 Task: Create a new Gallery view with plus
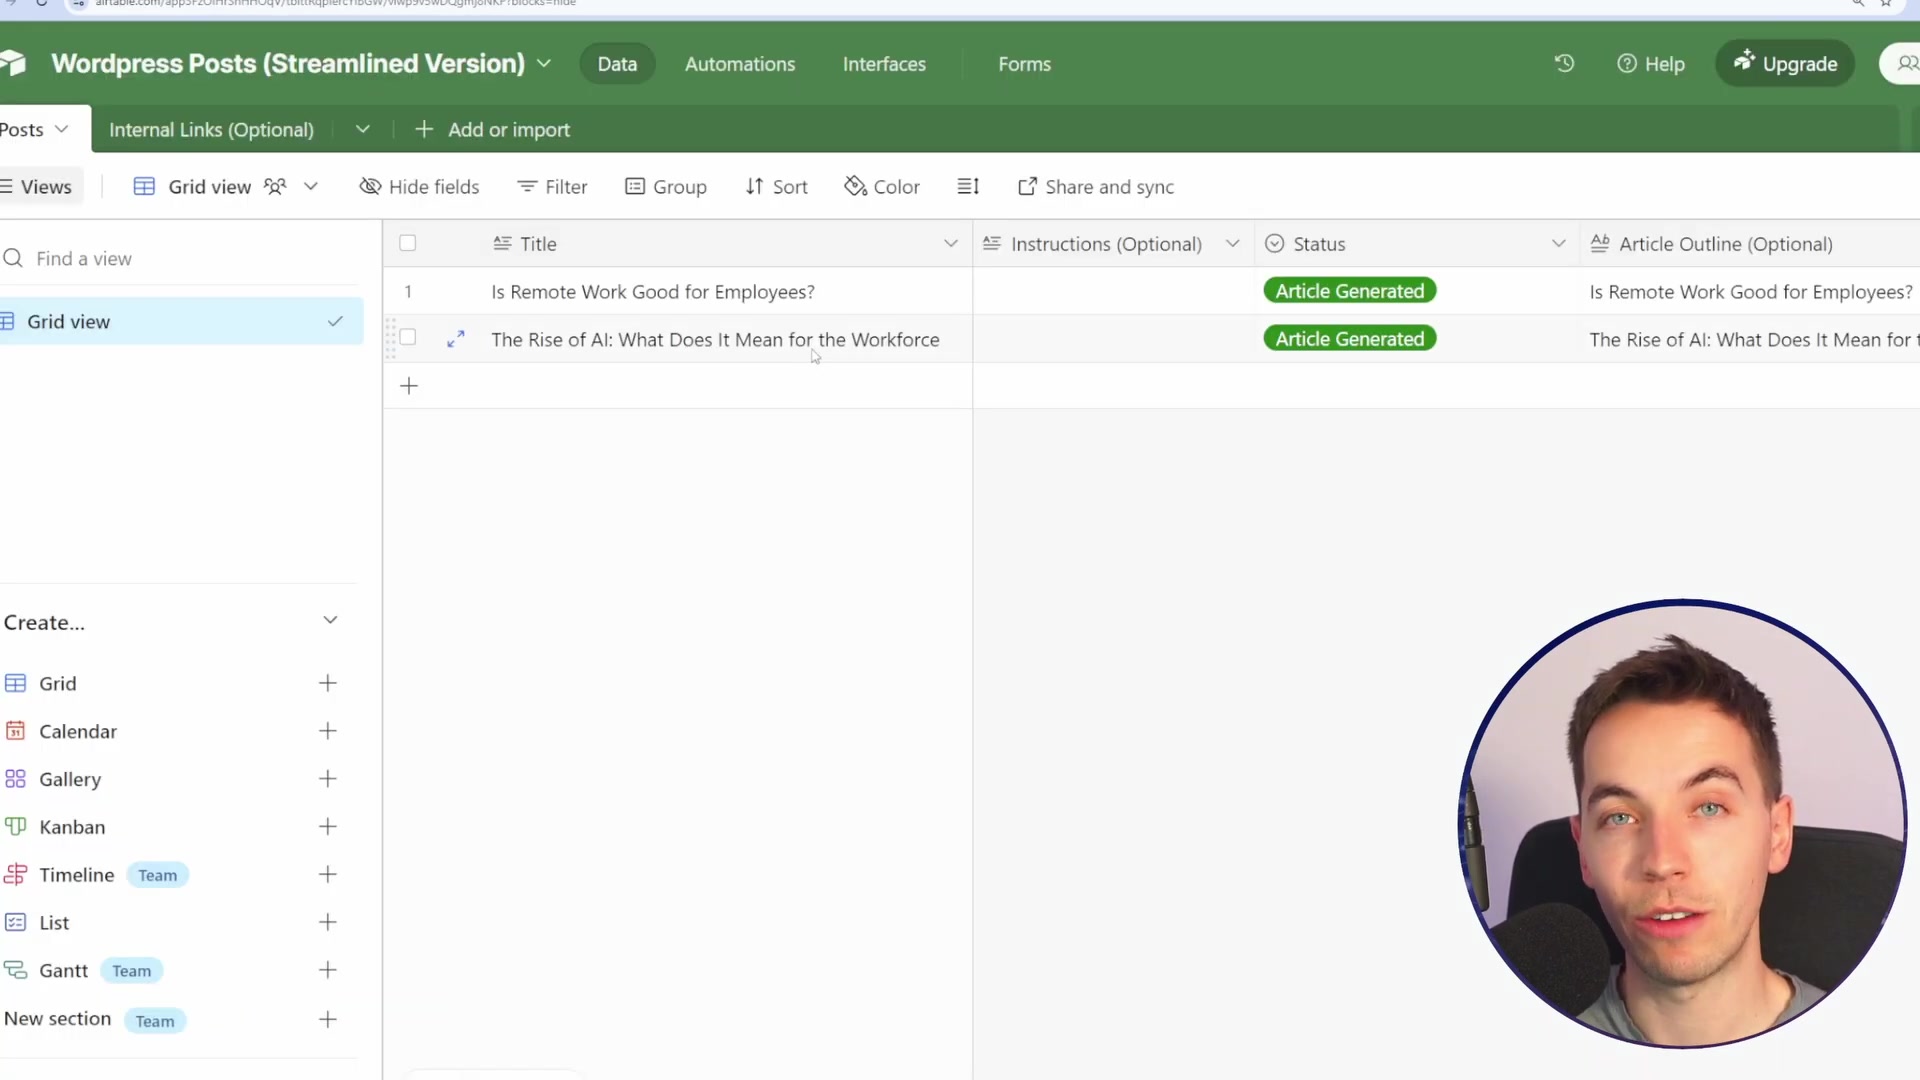pyautogui.click(x=328, y=780)
